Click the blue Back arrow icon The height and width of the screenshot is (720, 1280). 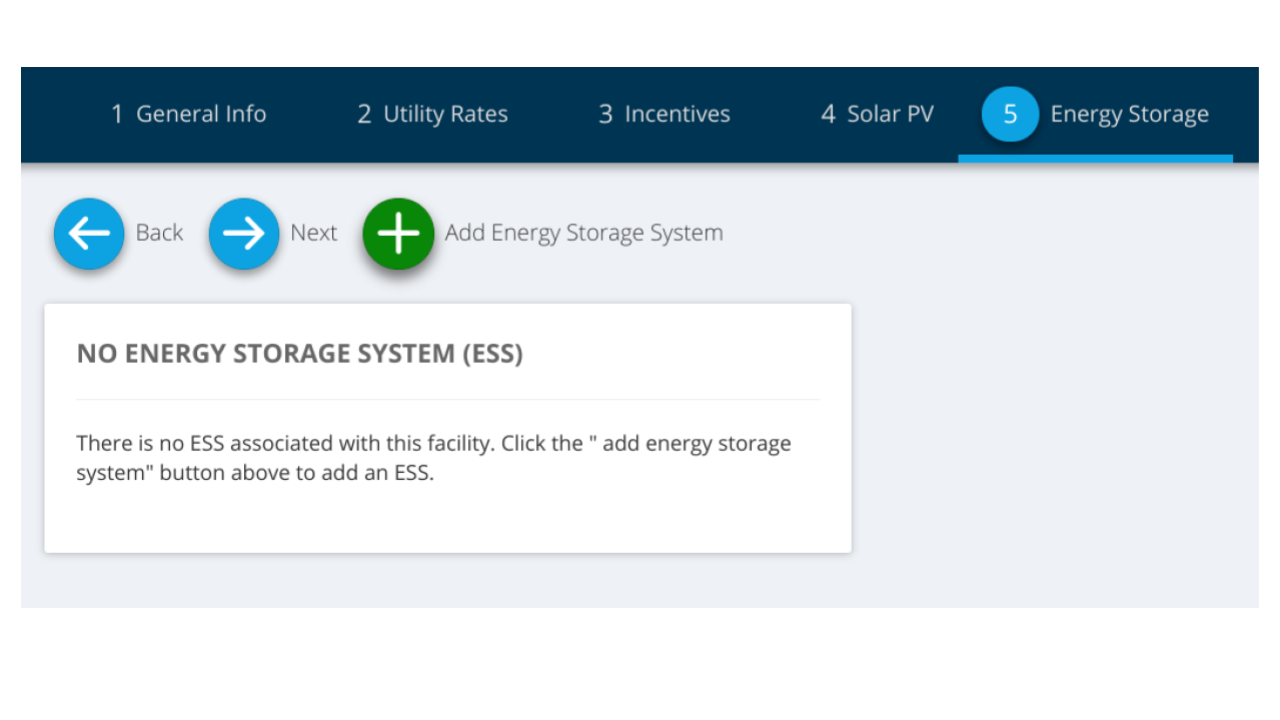89,234
